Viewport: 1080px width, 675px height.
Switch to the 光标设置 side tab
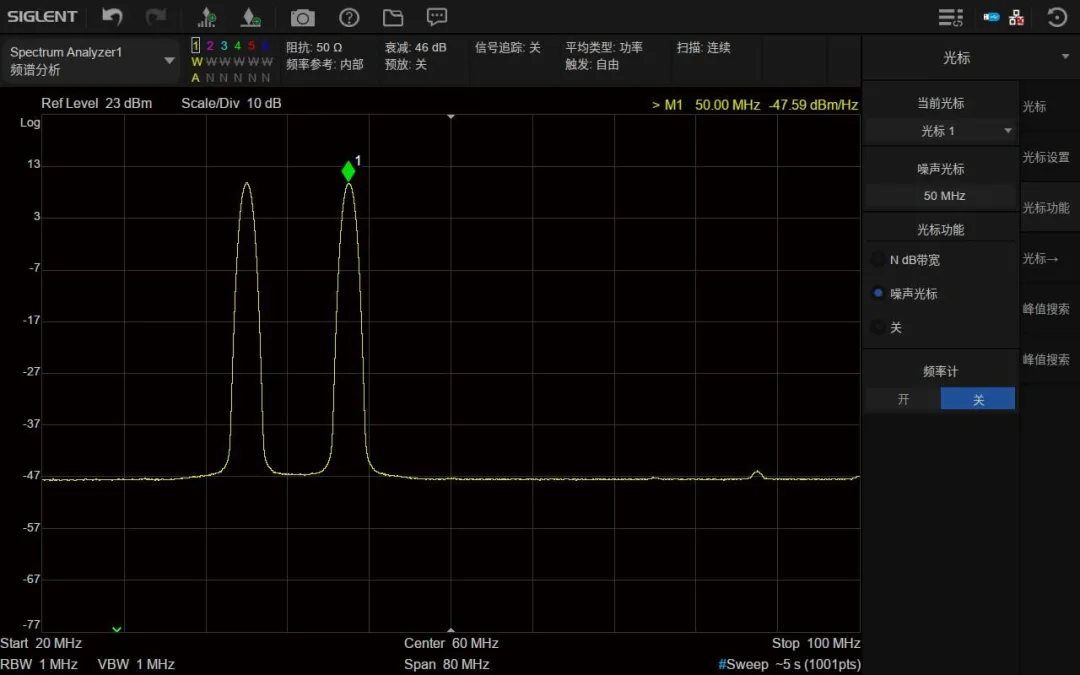point(1046,157)
